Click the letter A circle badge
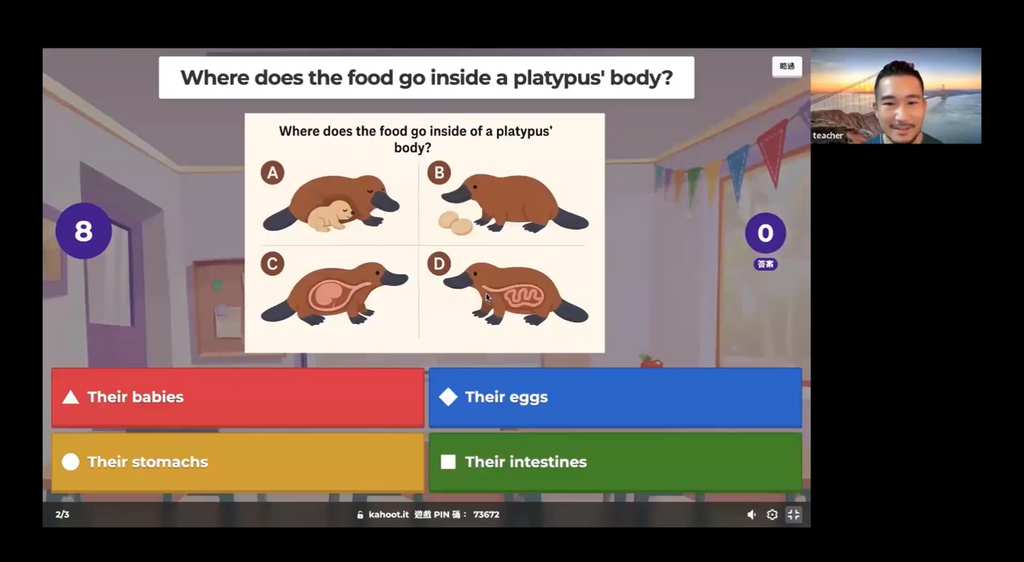This screenshot has height=562, width=1024. click(272, 172)
